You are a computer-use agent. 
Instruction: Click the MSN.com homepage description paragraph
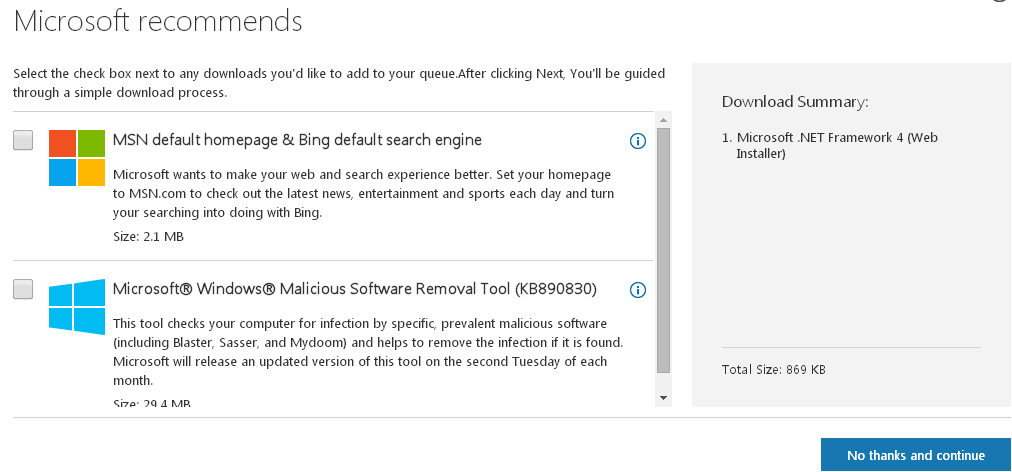(363, 194)
